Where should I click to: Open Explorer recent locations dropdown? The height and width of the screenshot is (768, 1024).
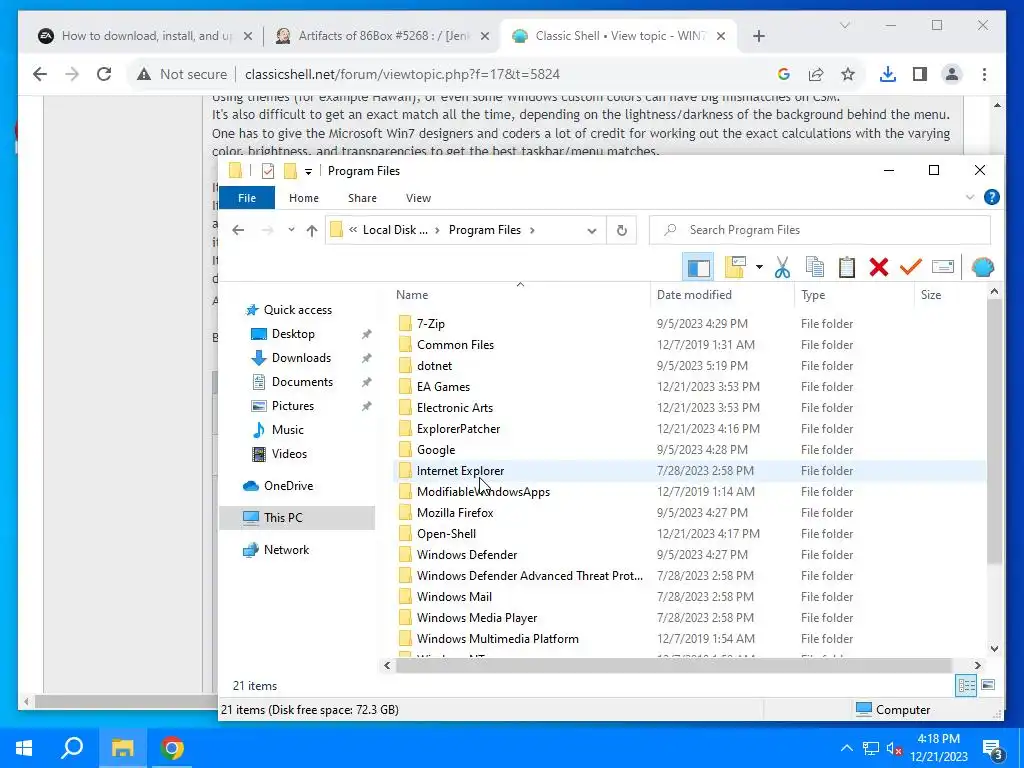tap(291, 230)
